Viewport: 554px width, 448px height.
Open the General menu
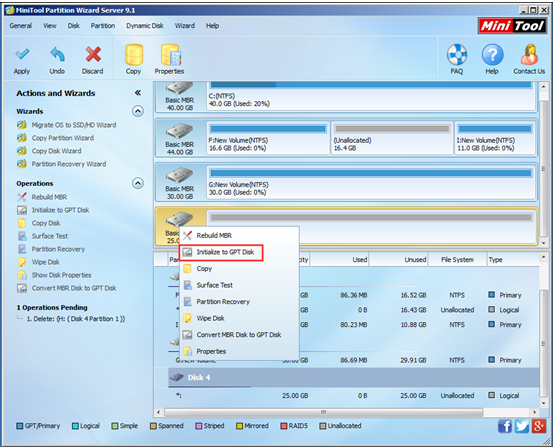pos(20,26)
